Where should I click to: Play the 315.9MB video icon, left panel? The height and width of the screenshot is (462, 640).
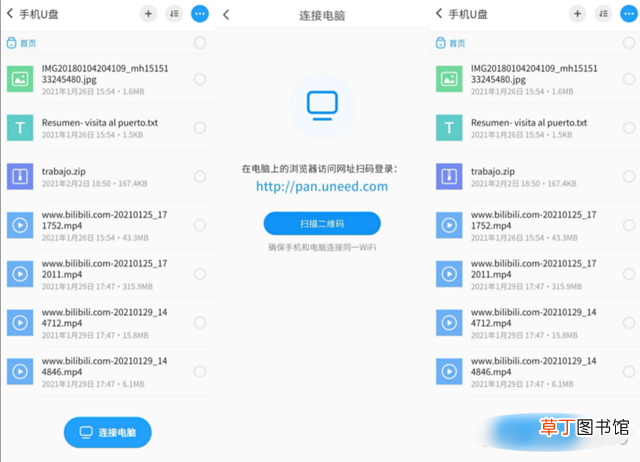point(20,274)
